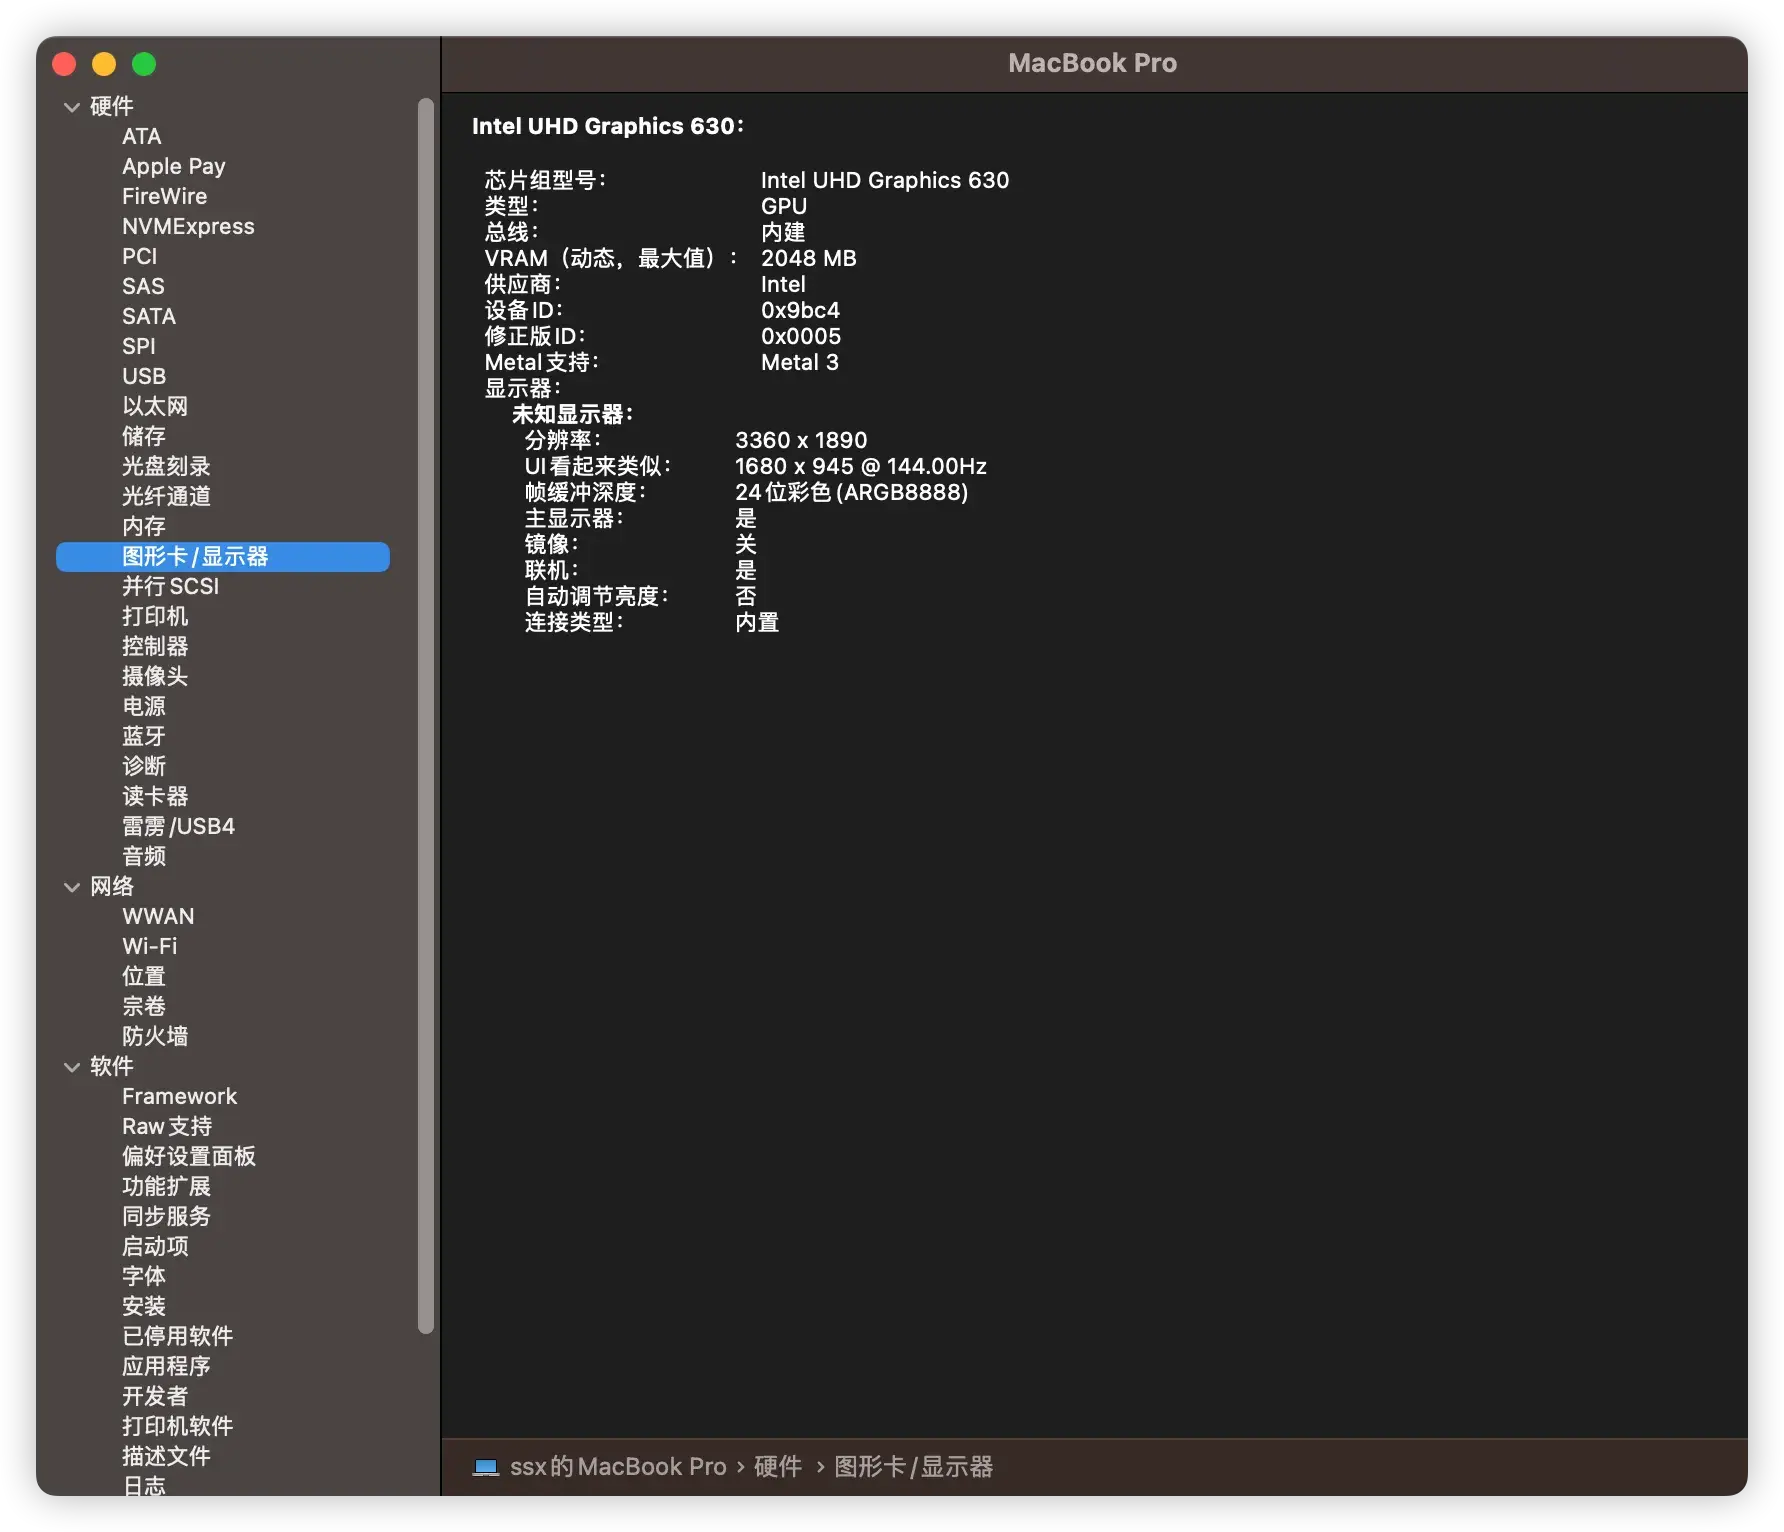Select 描述文件 profiles entry
This screenshot has width=1784, height=1532.
click(x=166, y=1456)
